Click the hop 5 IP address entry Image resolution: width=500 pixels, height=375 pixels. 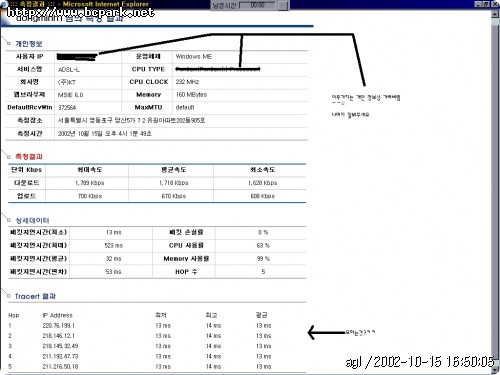pos(60,367)
